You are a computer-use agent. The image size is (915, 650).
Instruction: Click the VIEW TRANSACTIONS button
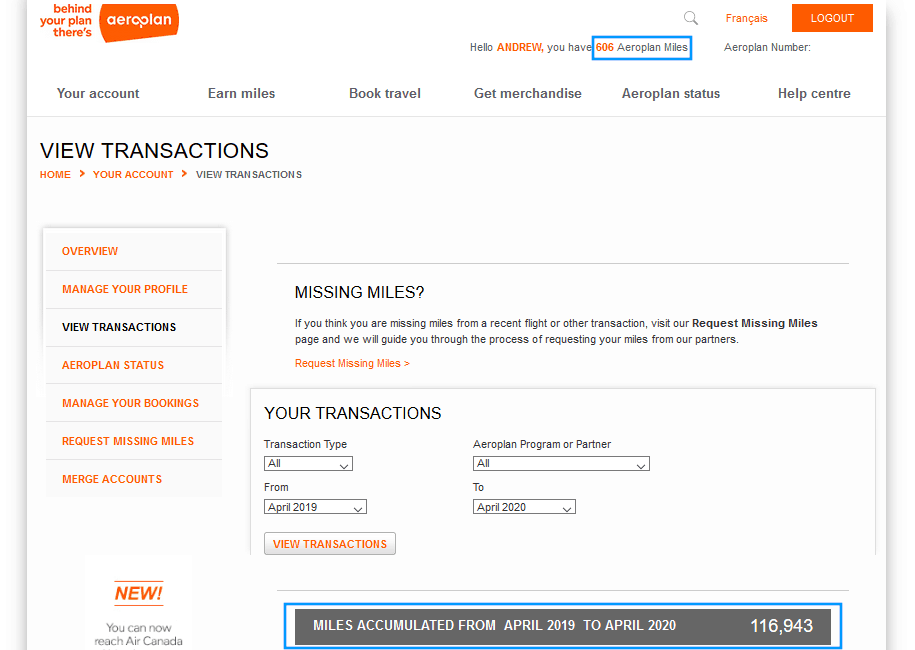tap(330, 544)
